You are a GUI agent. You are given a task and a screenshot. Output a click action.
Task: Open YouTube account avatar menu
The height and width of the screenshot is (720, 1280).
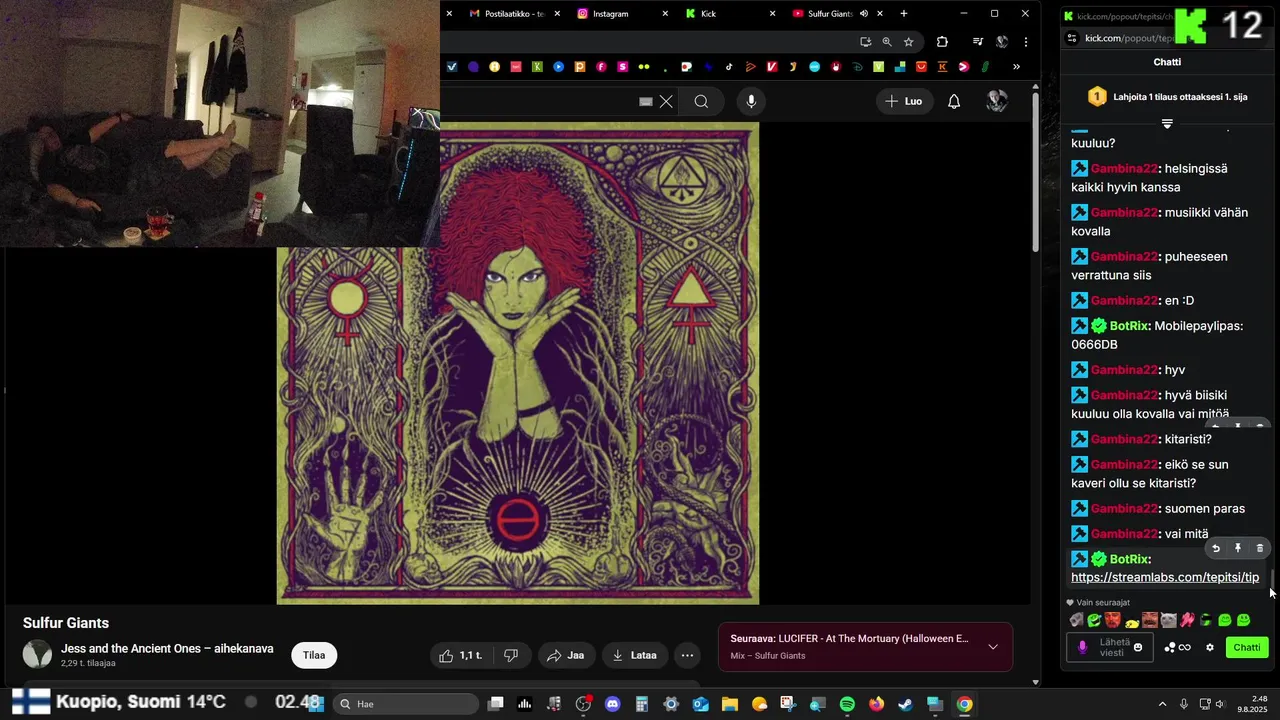pos(997,101)
